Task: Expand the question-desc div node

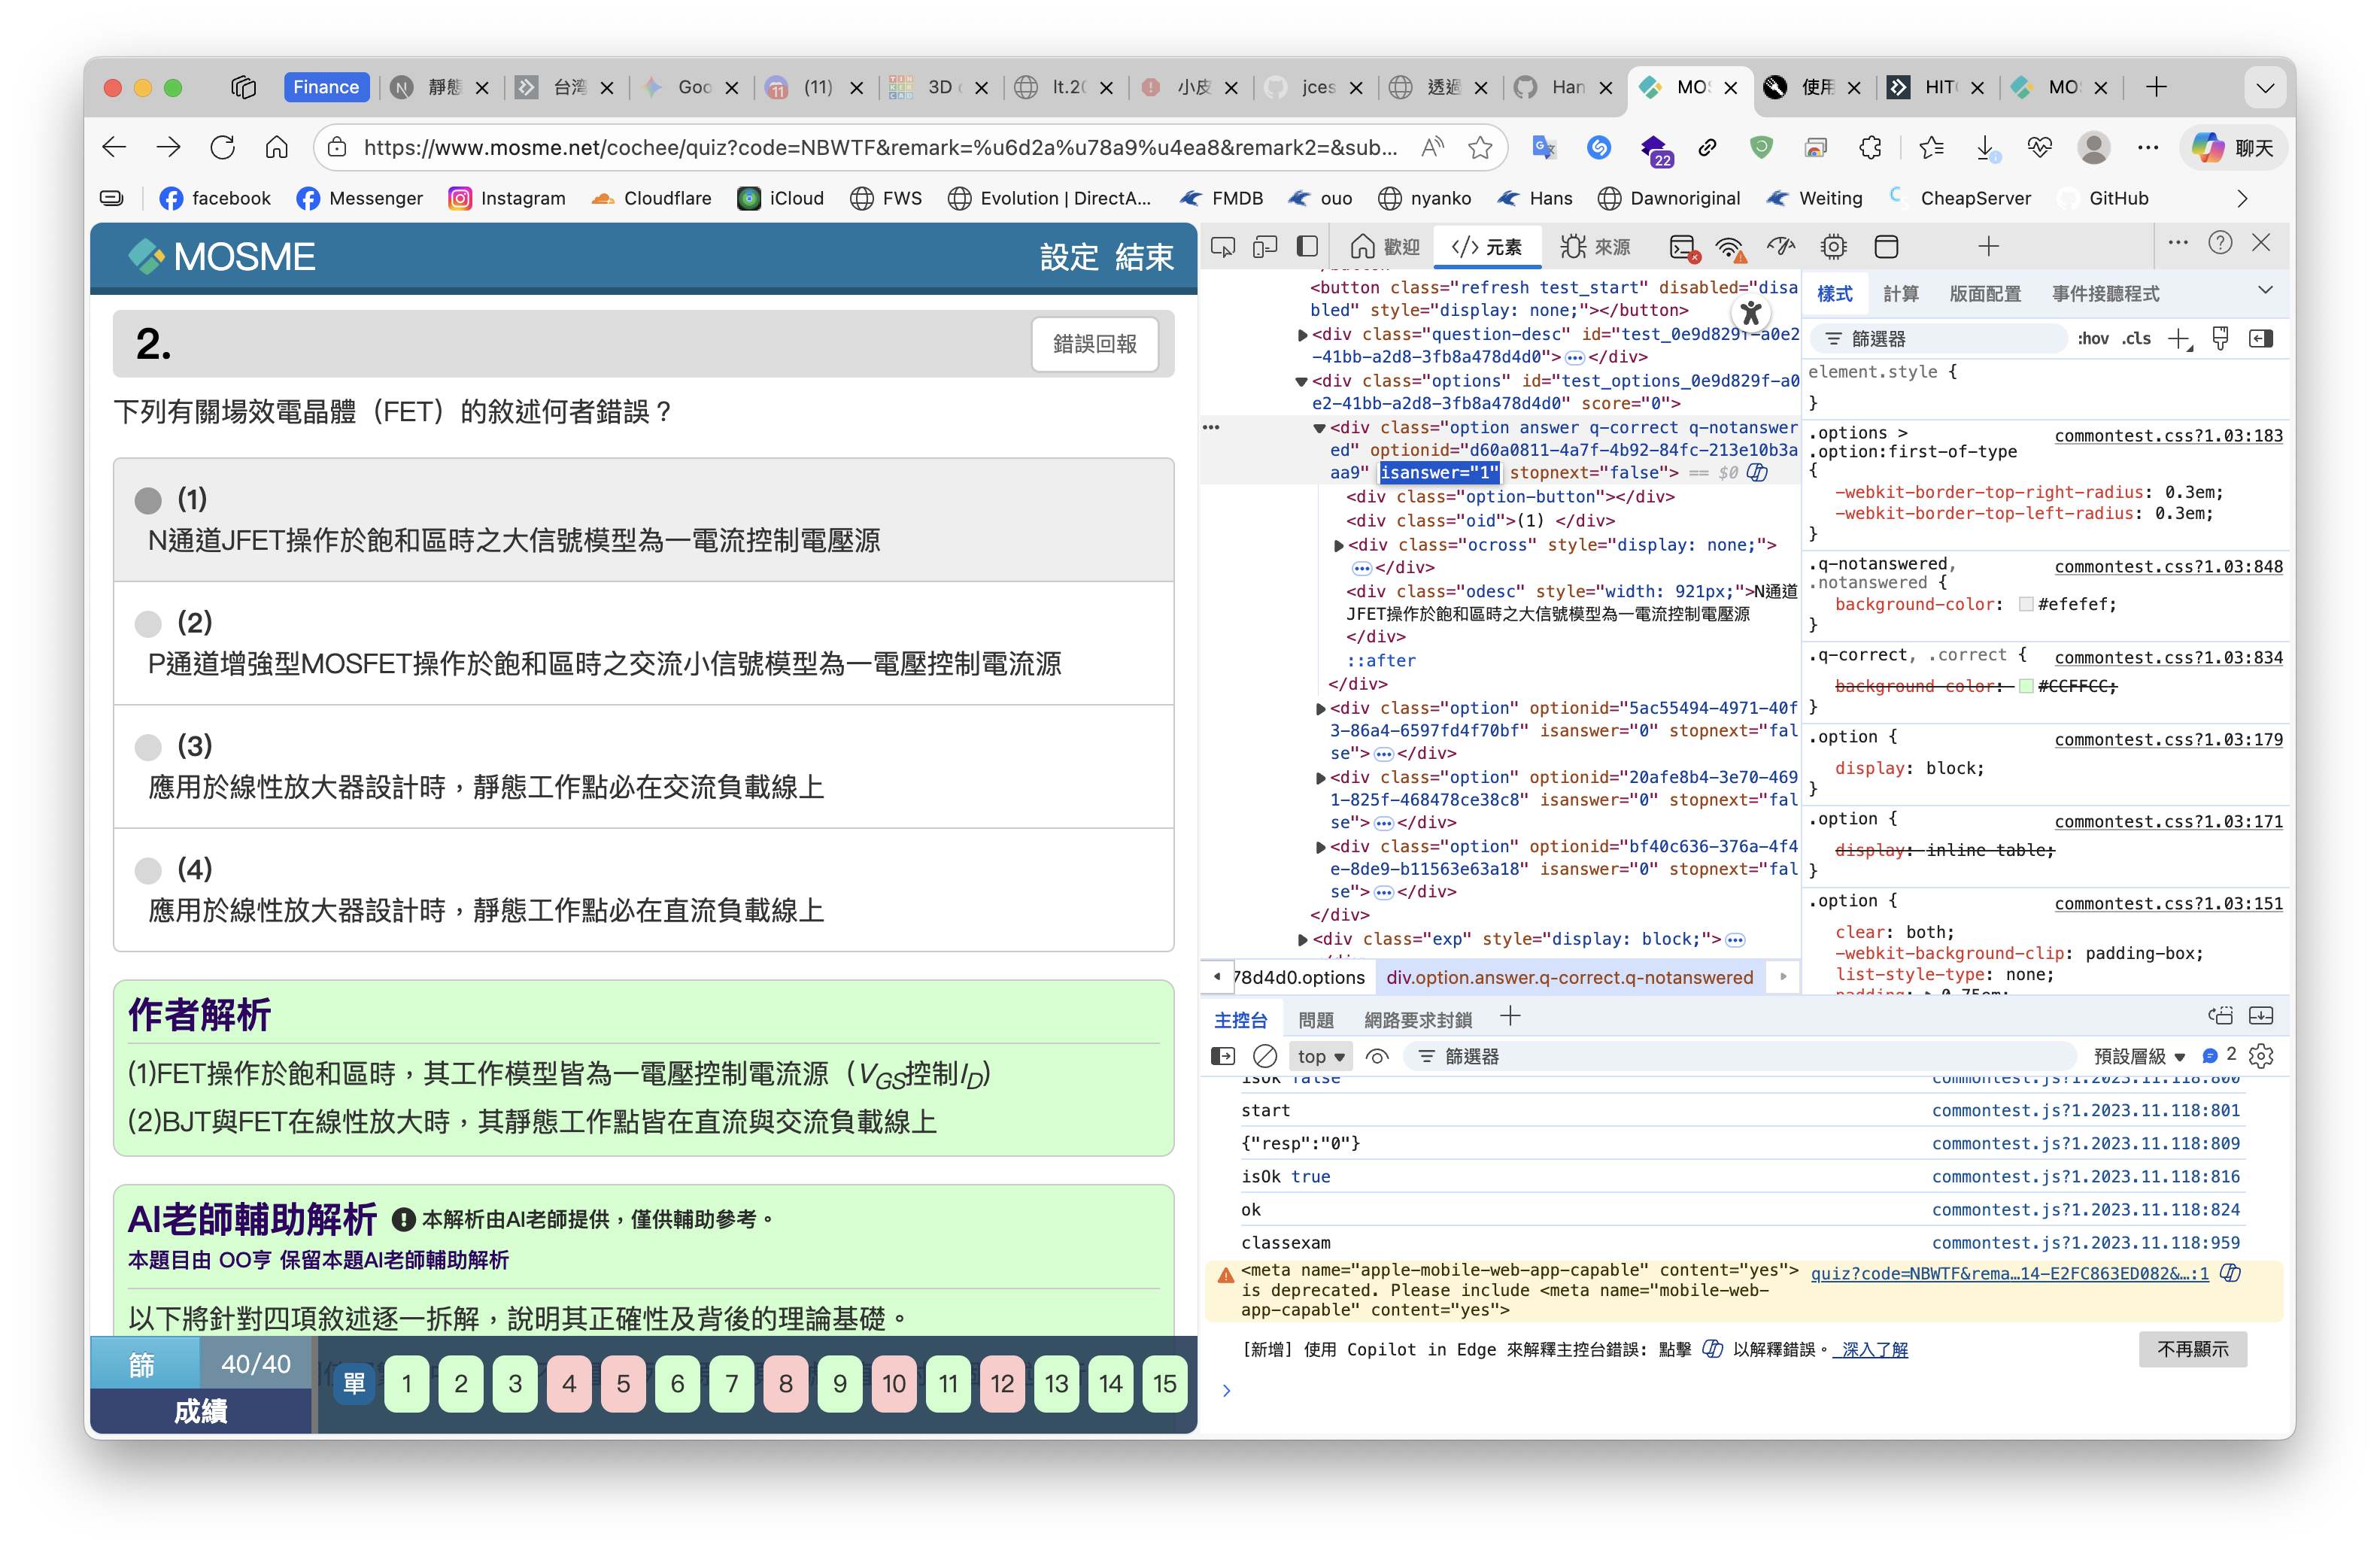Action: pos(1302,335)
